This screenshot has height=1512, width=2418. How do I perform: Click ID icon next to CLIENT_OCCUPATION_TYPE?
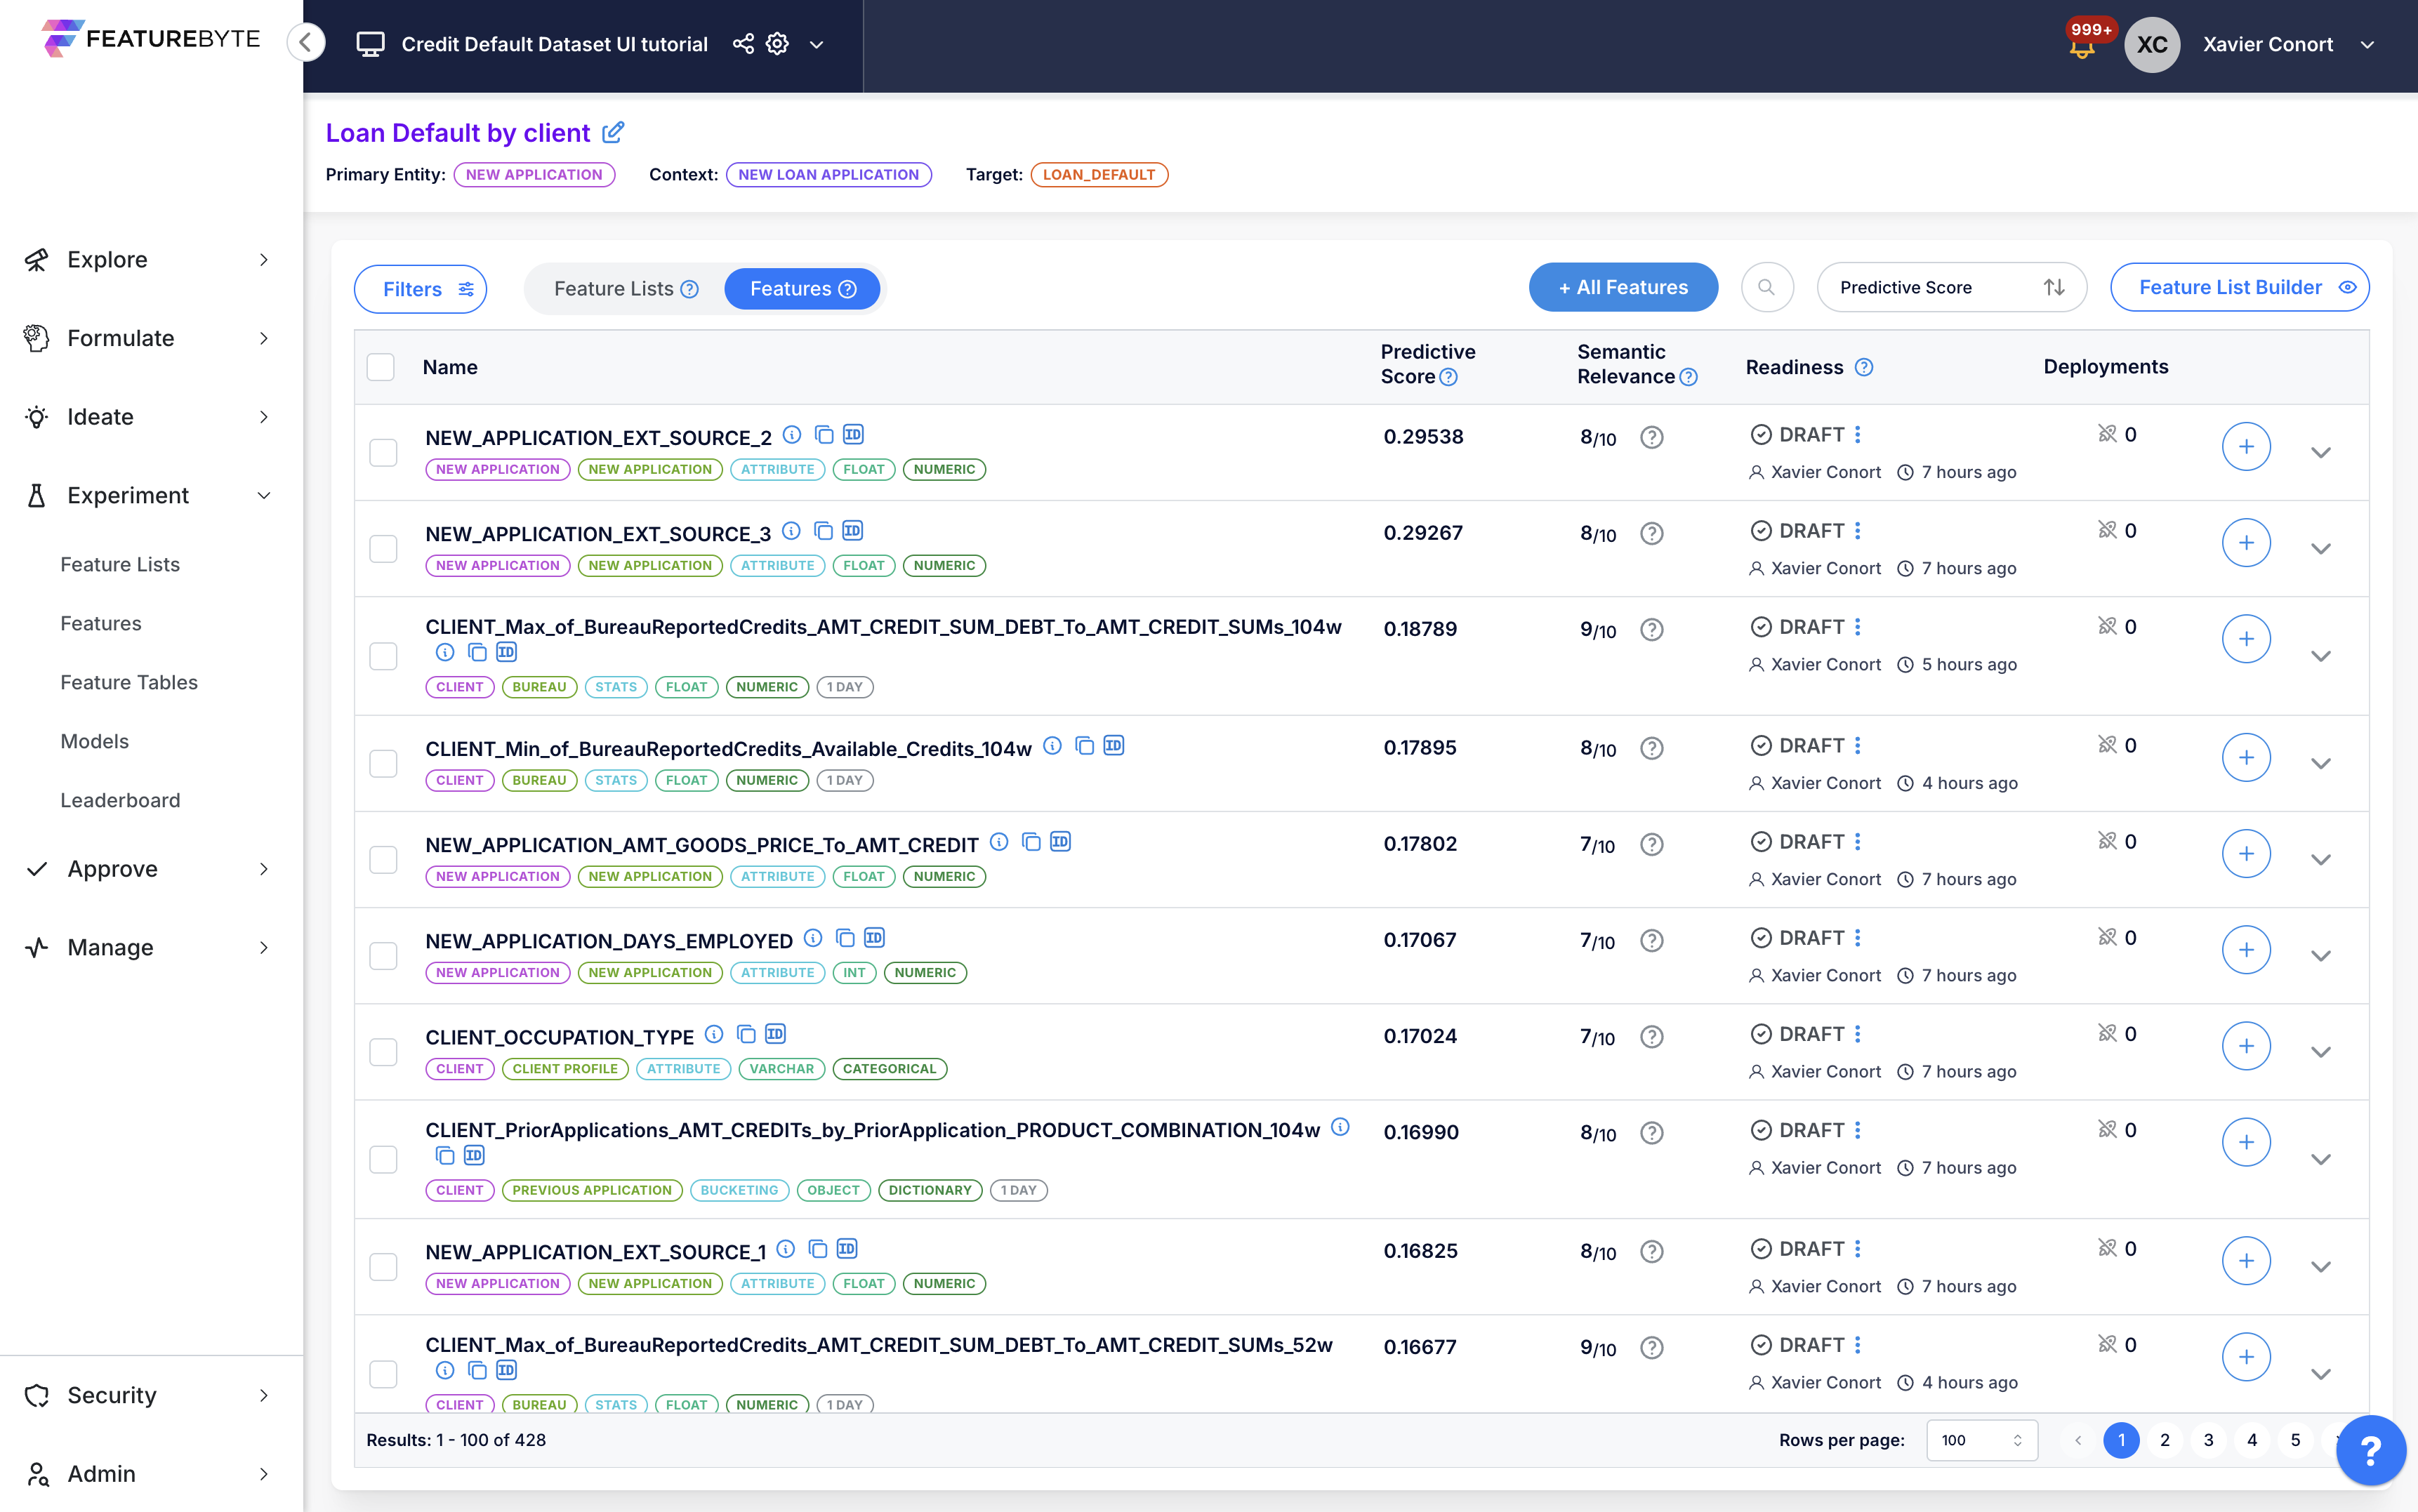pyautogui.click(x=775, y=1034)
